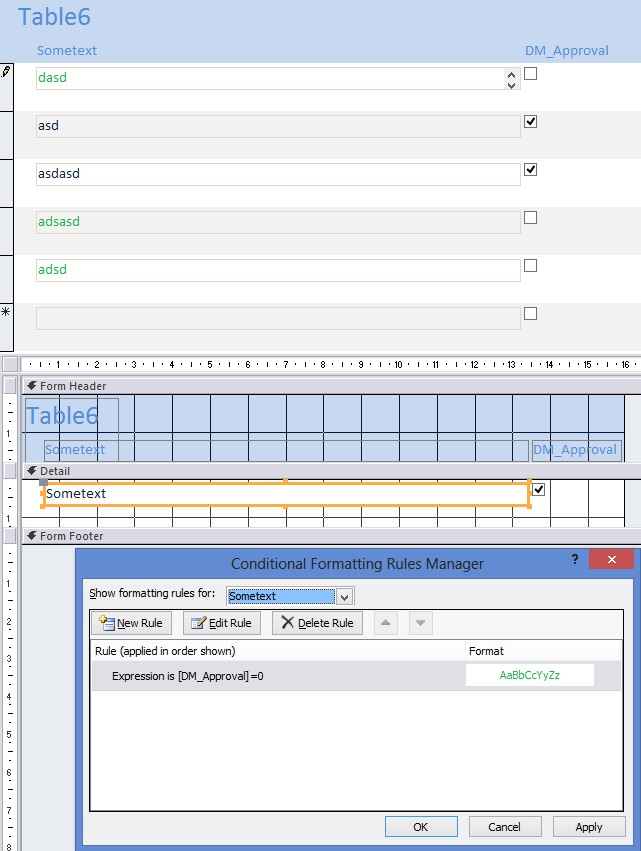Check DM_Approval for the adsasd row
This screenshot has width=641, height=851.
(530, 218)
